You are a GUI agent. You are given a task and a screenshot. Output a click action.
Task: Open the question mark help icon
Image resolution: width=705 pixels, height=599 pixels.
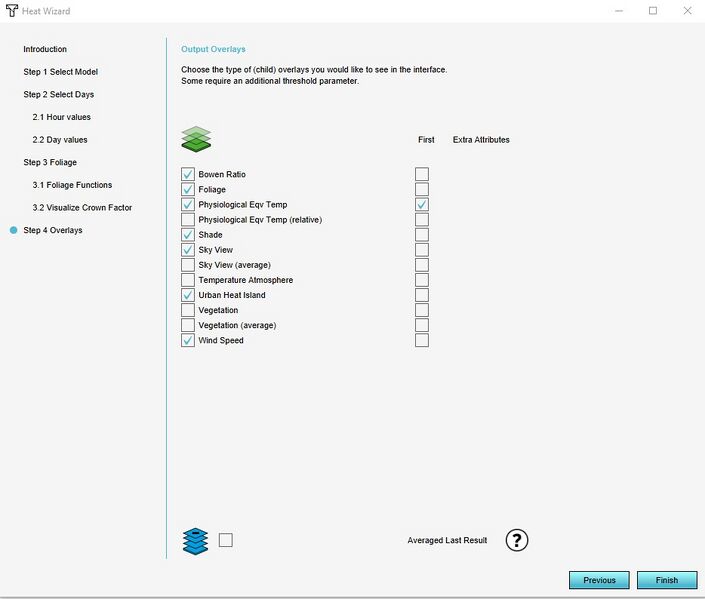coord(516,541)
